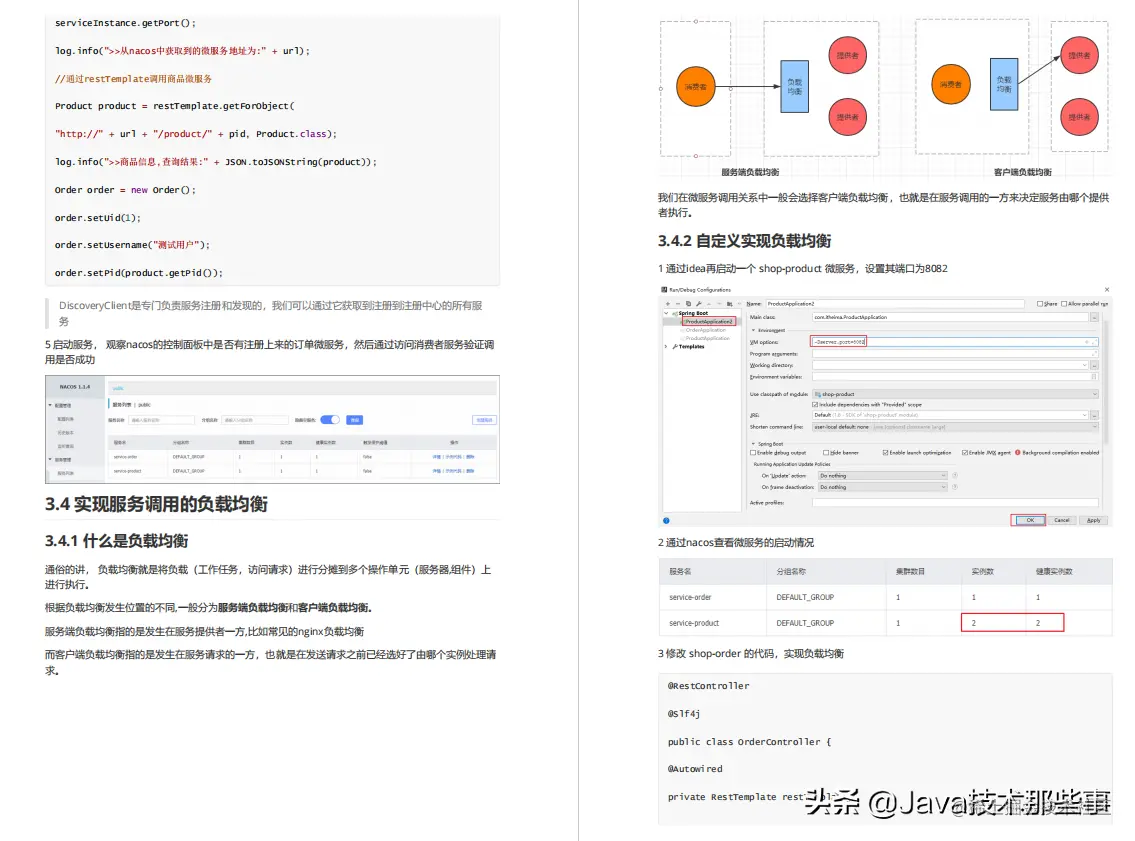The image size is (1135, 841).
Task: Click Cancel in Run/Debug Configurations
Action: [1061, 520]
